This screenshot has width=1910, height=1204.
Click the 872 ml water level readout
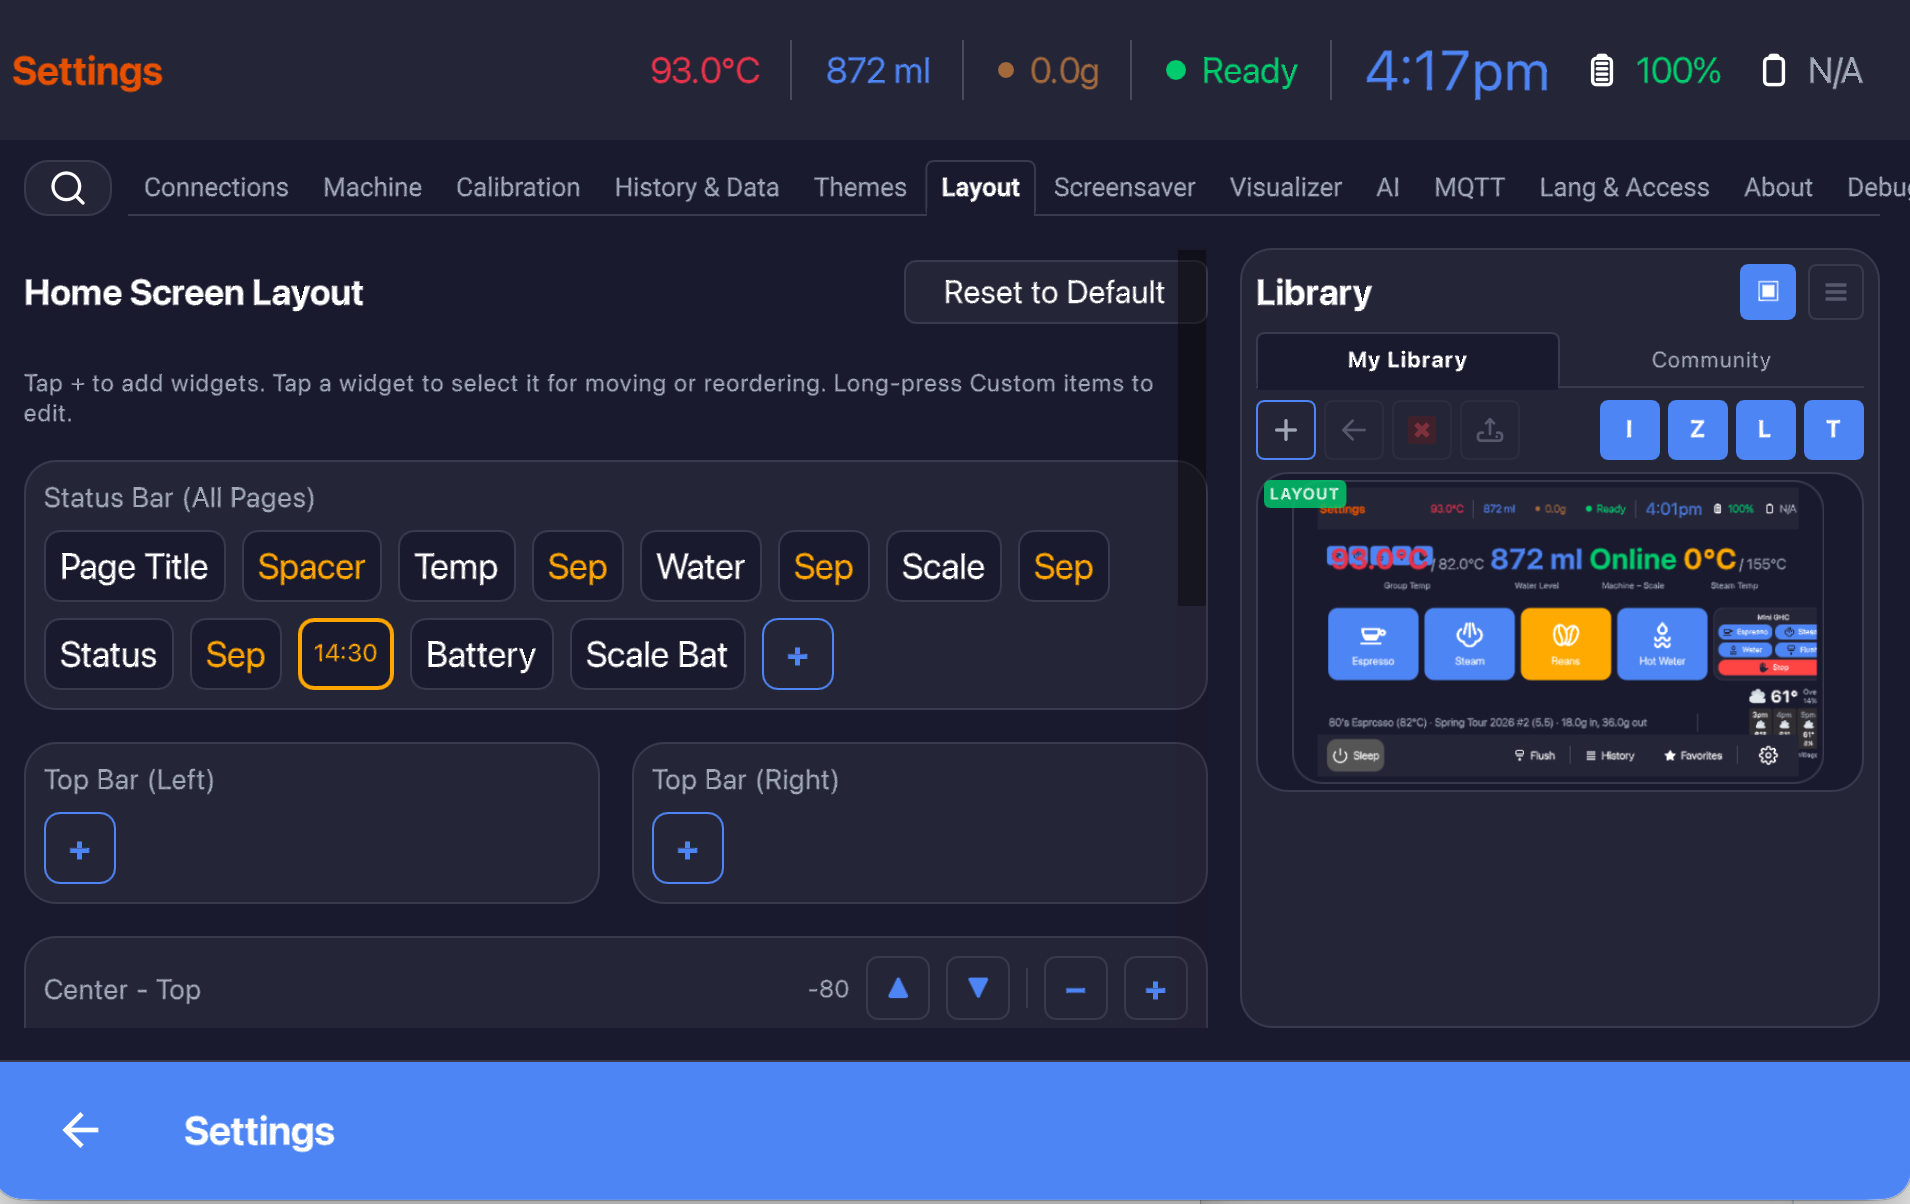[x=878, y=71]
